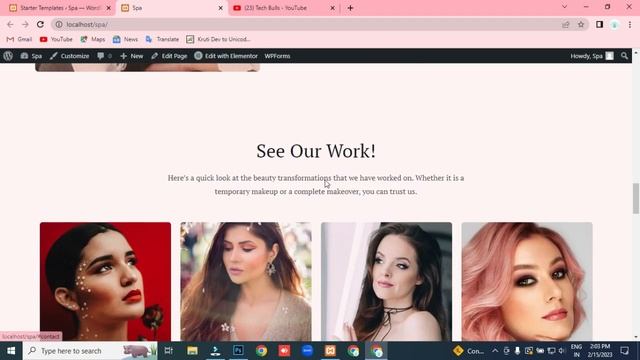Image resolution: width=640 pixels, height=360 pixels.
Task: Close the Spa browser tab
Action: click(221, 8)
